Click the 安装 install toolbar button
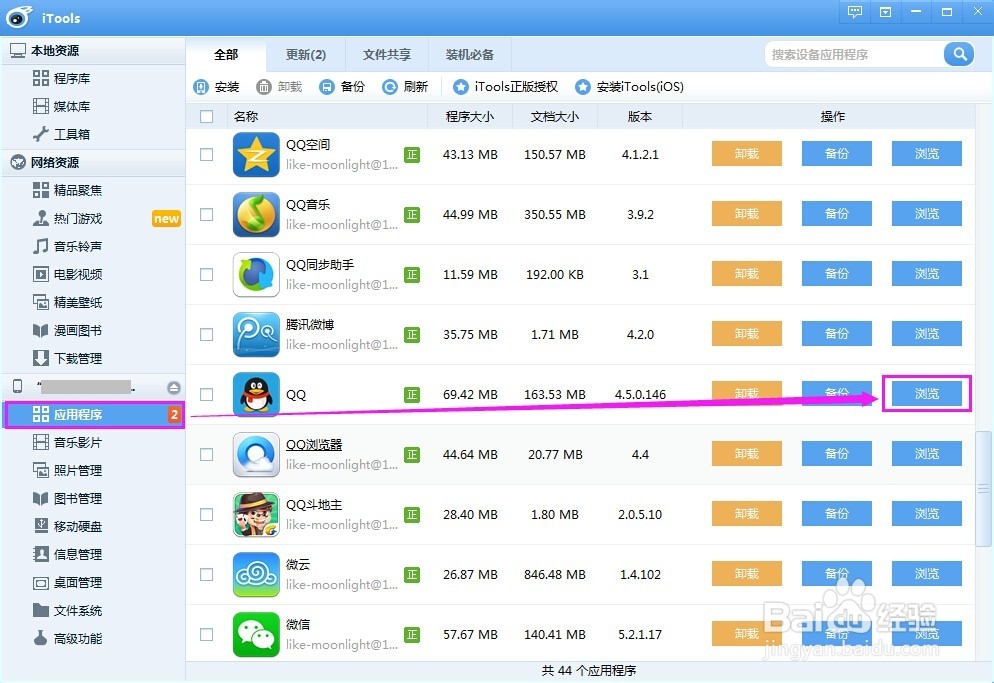The height and width of the screenshot is (683, 994). point(216,87)
